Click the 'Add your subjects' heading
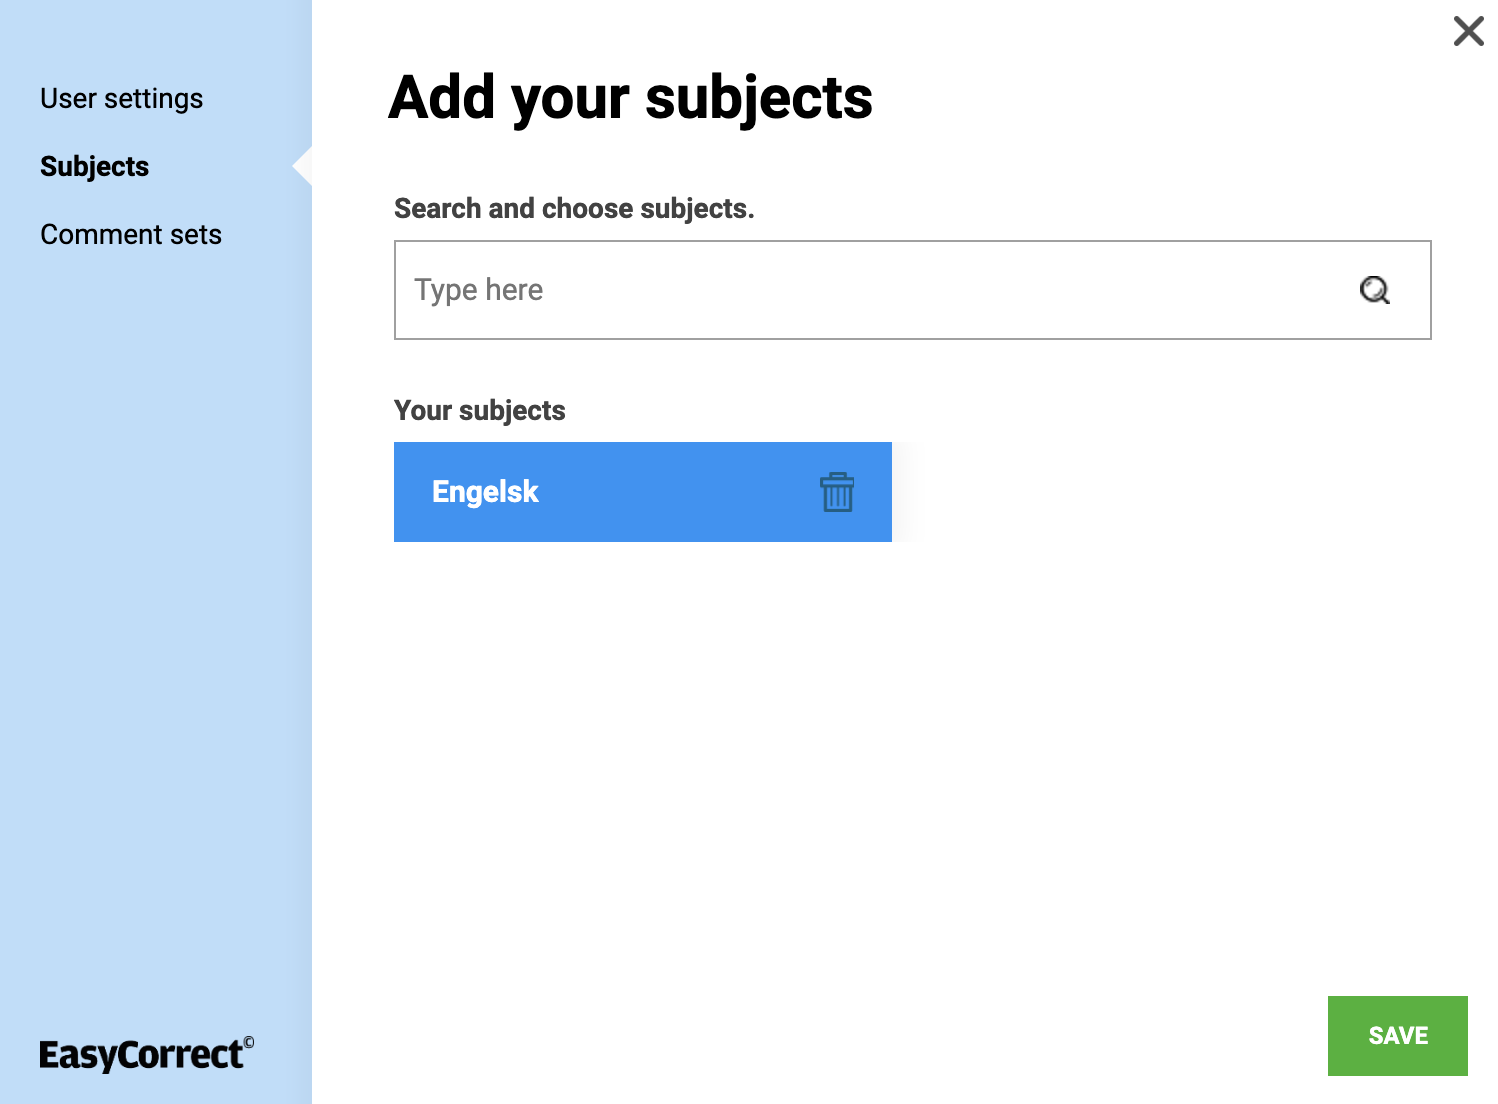 (630, 98)
